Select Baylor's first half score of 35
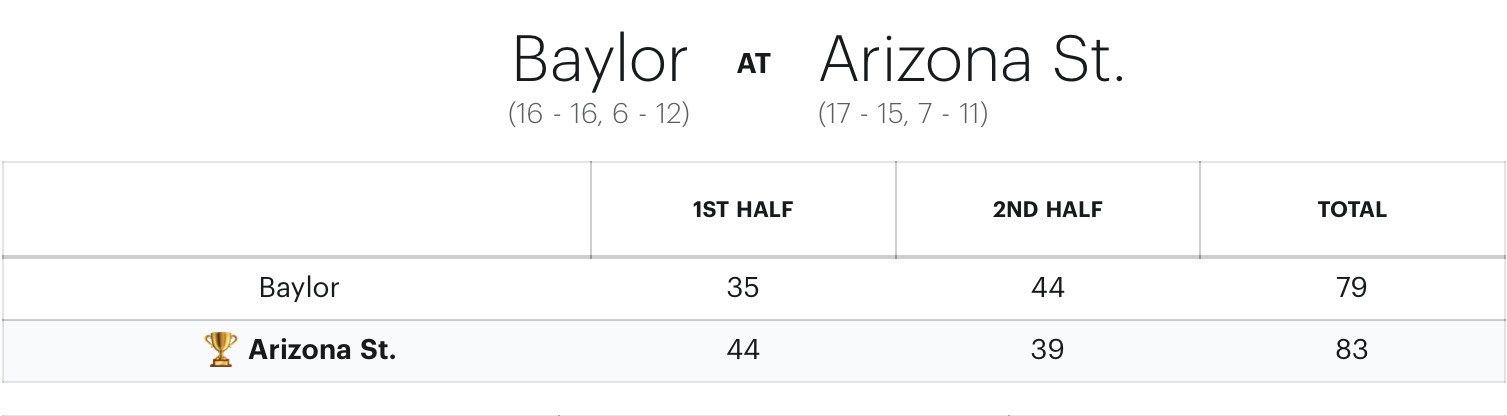 point(743,288)
